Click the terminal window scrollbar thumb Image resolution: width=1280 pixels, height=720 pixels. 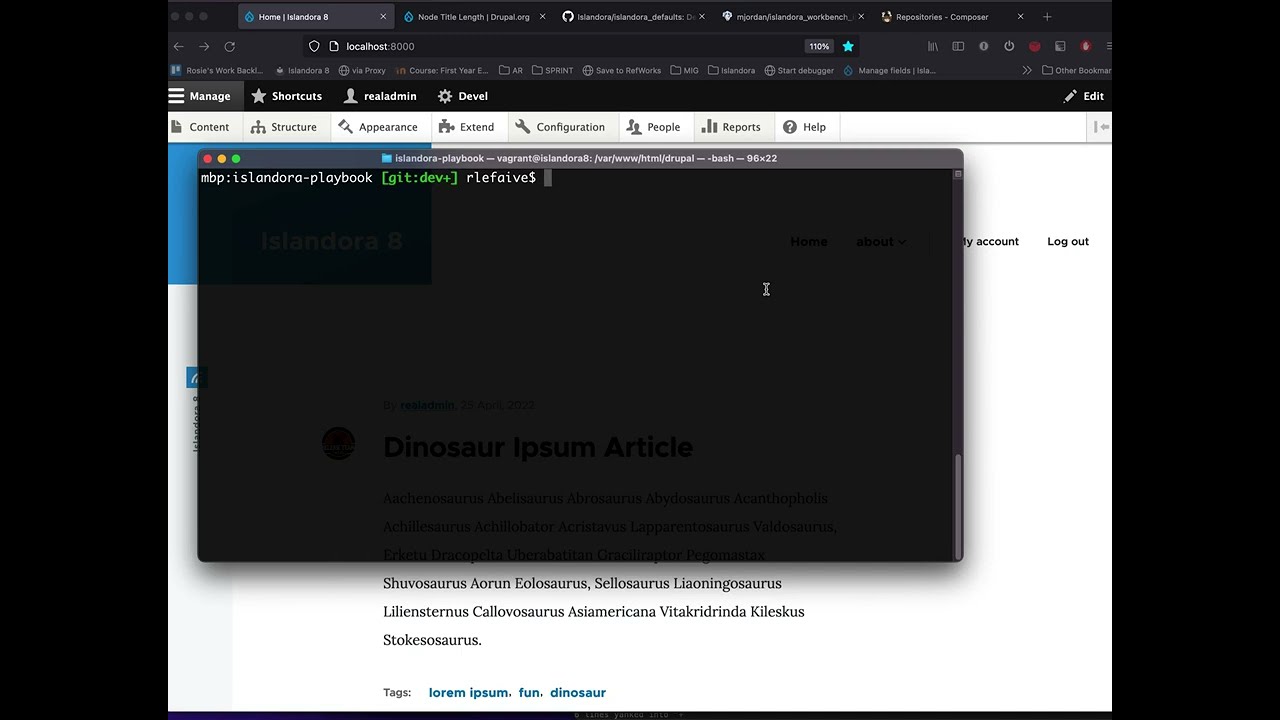958,507
